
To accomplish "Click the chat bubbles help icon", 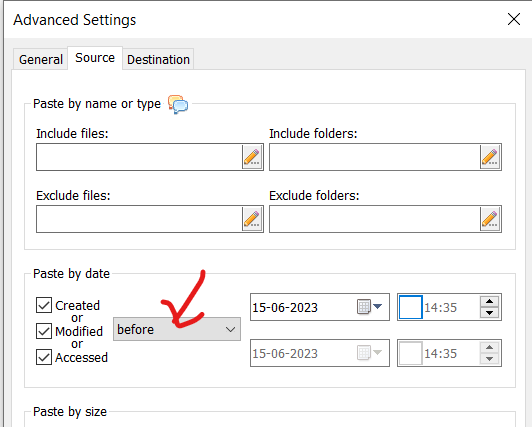I will coord(178,104).
